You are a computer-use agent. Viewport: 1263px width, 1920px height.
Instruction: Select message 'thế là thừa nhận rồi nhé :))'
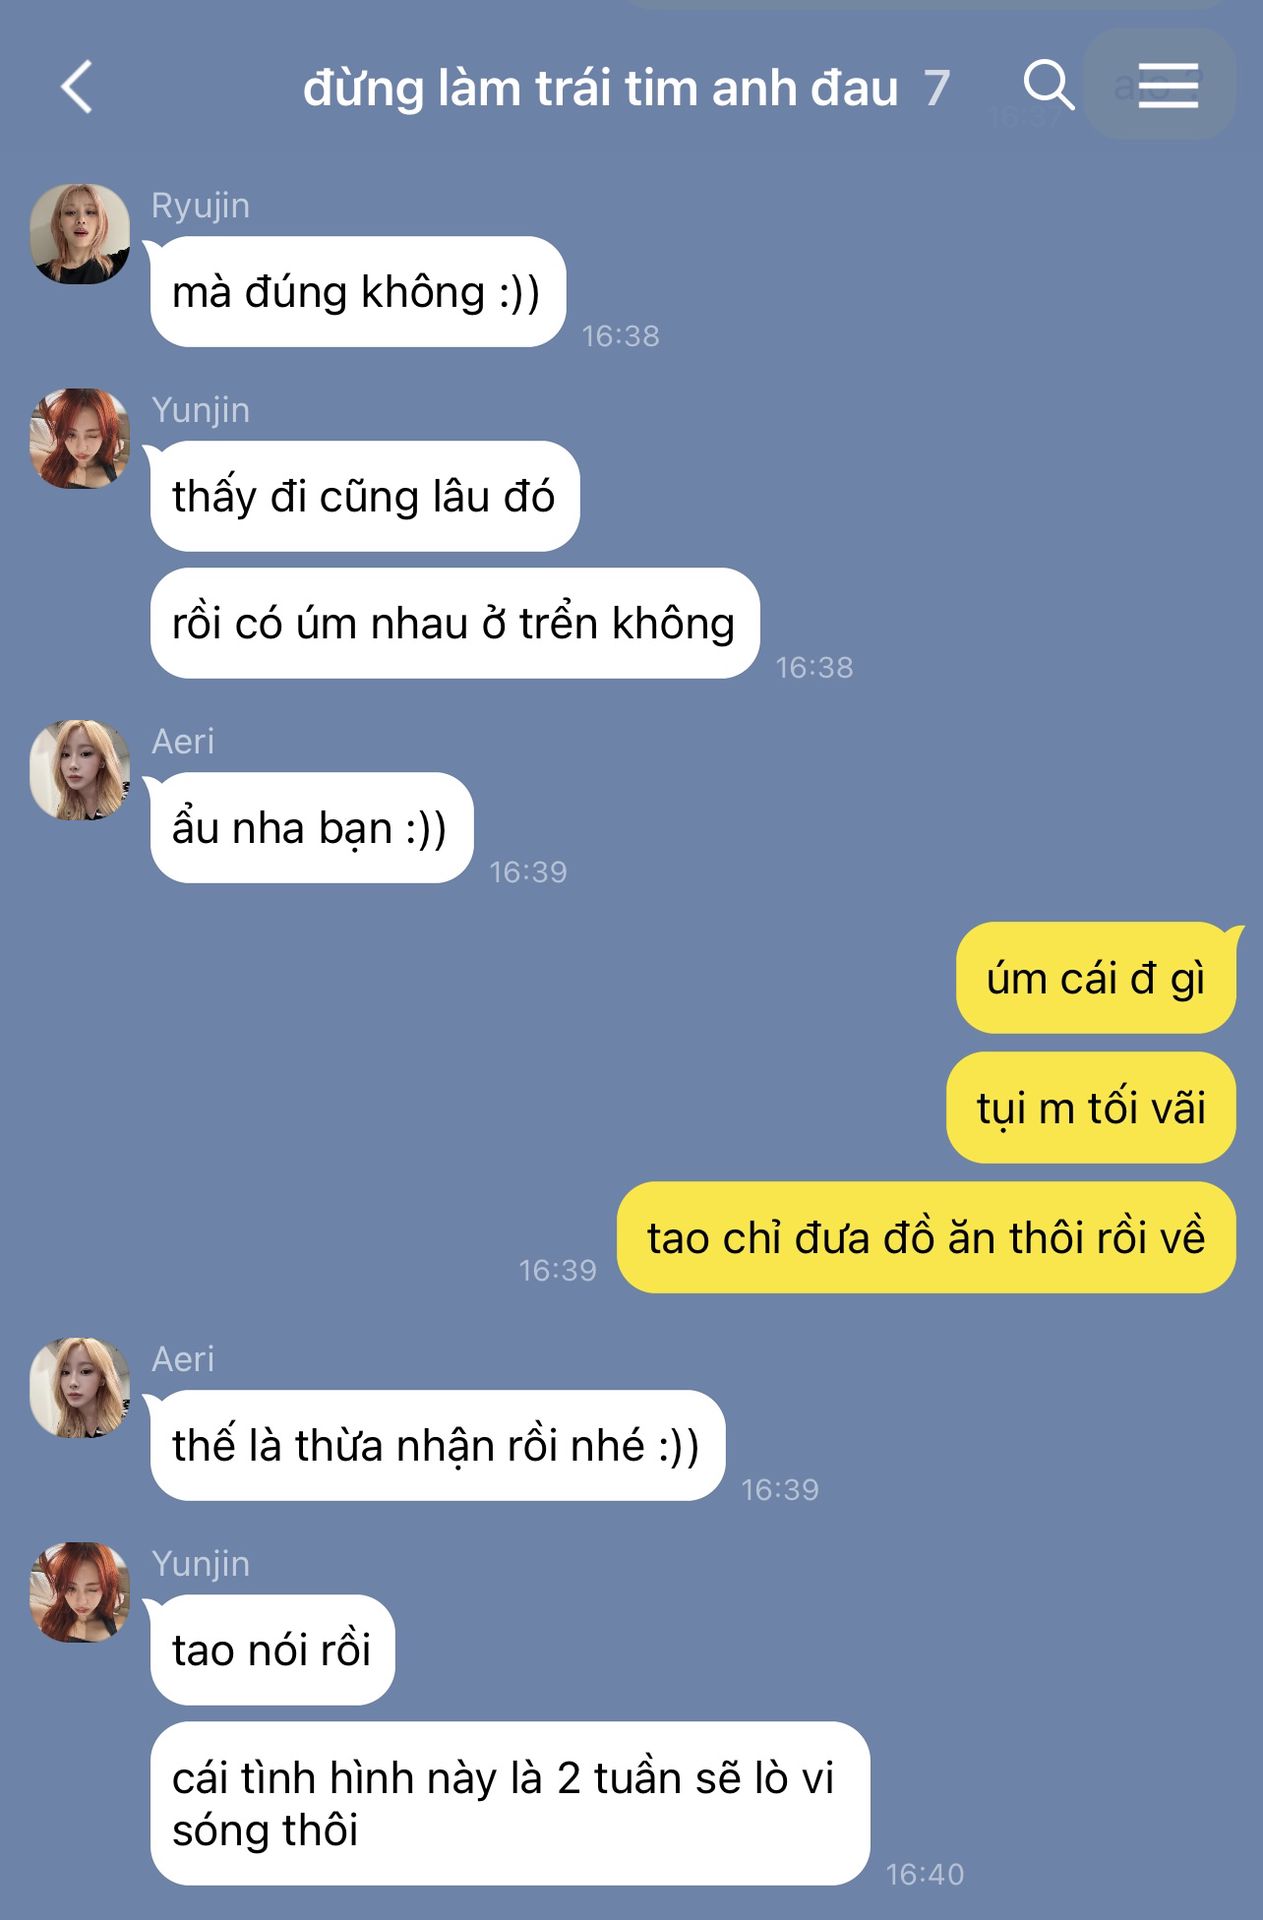click(437, 1445)
